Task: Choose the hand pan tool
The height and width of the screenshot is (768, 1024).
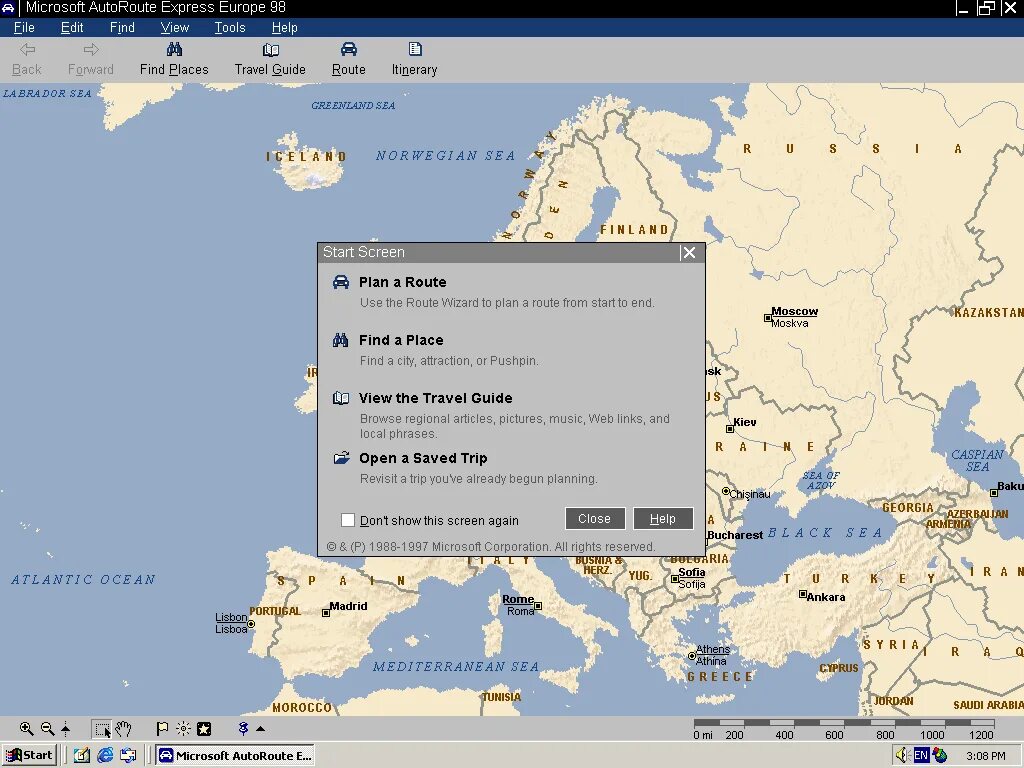Action: [x=123, y=729]
